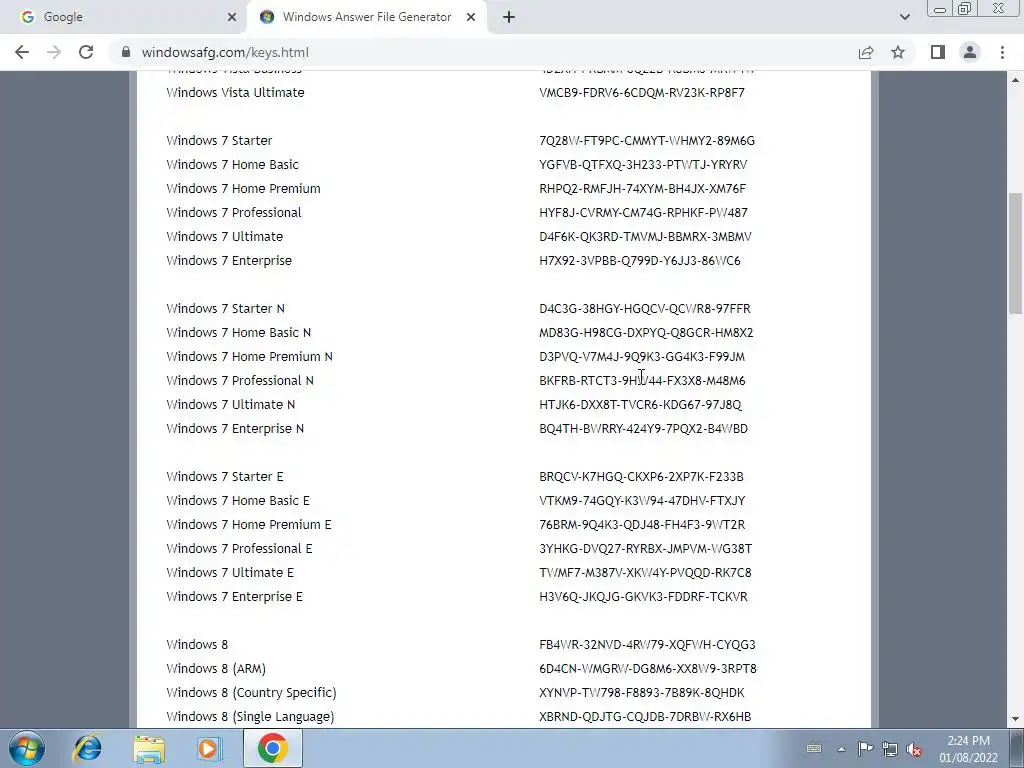Go back to the previous page
Screen dimensions: 1024x768
click(x=22, y=52)
